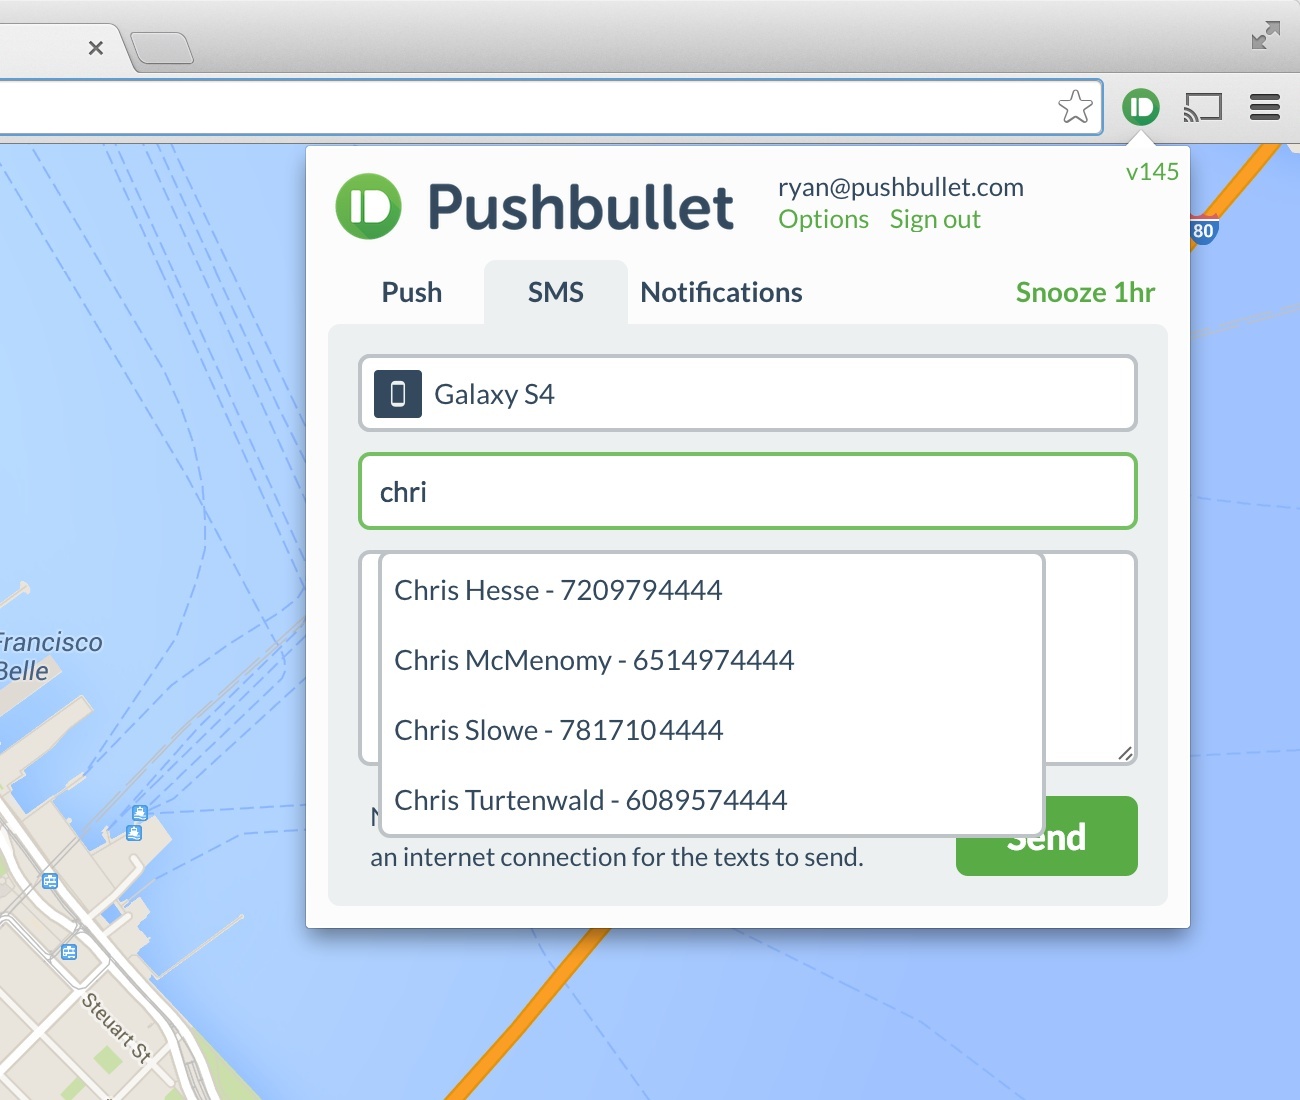Close the current browser tab

[x=96, y=47]
